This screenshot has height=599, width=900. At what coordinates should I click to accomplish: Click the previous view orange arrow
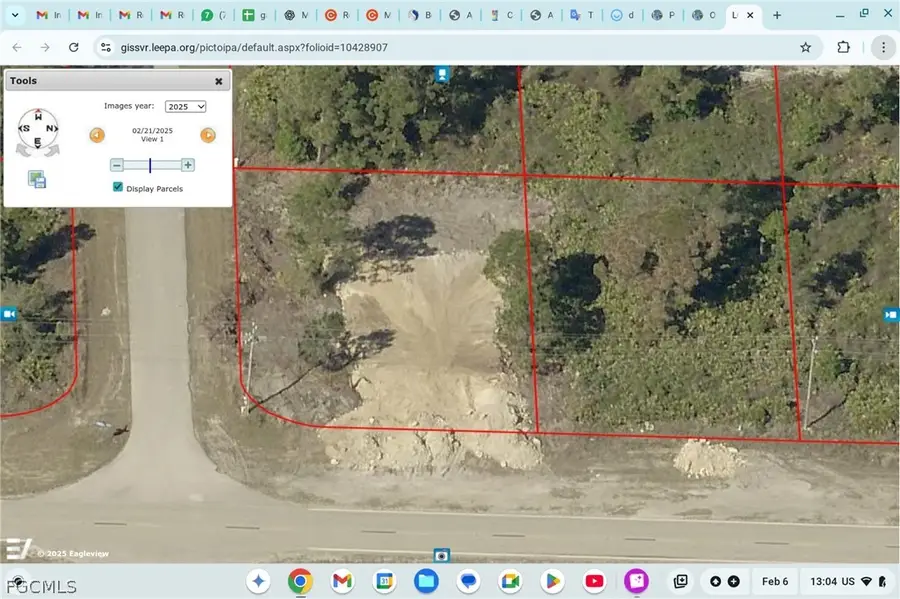point(97,134)
